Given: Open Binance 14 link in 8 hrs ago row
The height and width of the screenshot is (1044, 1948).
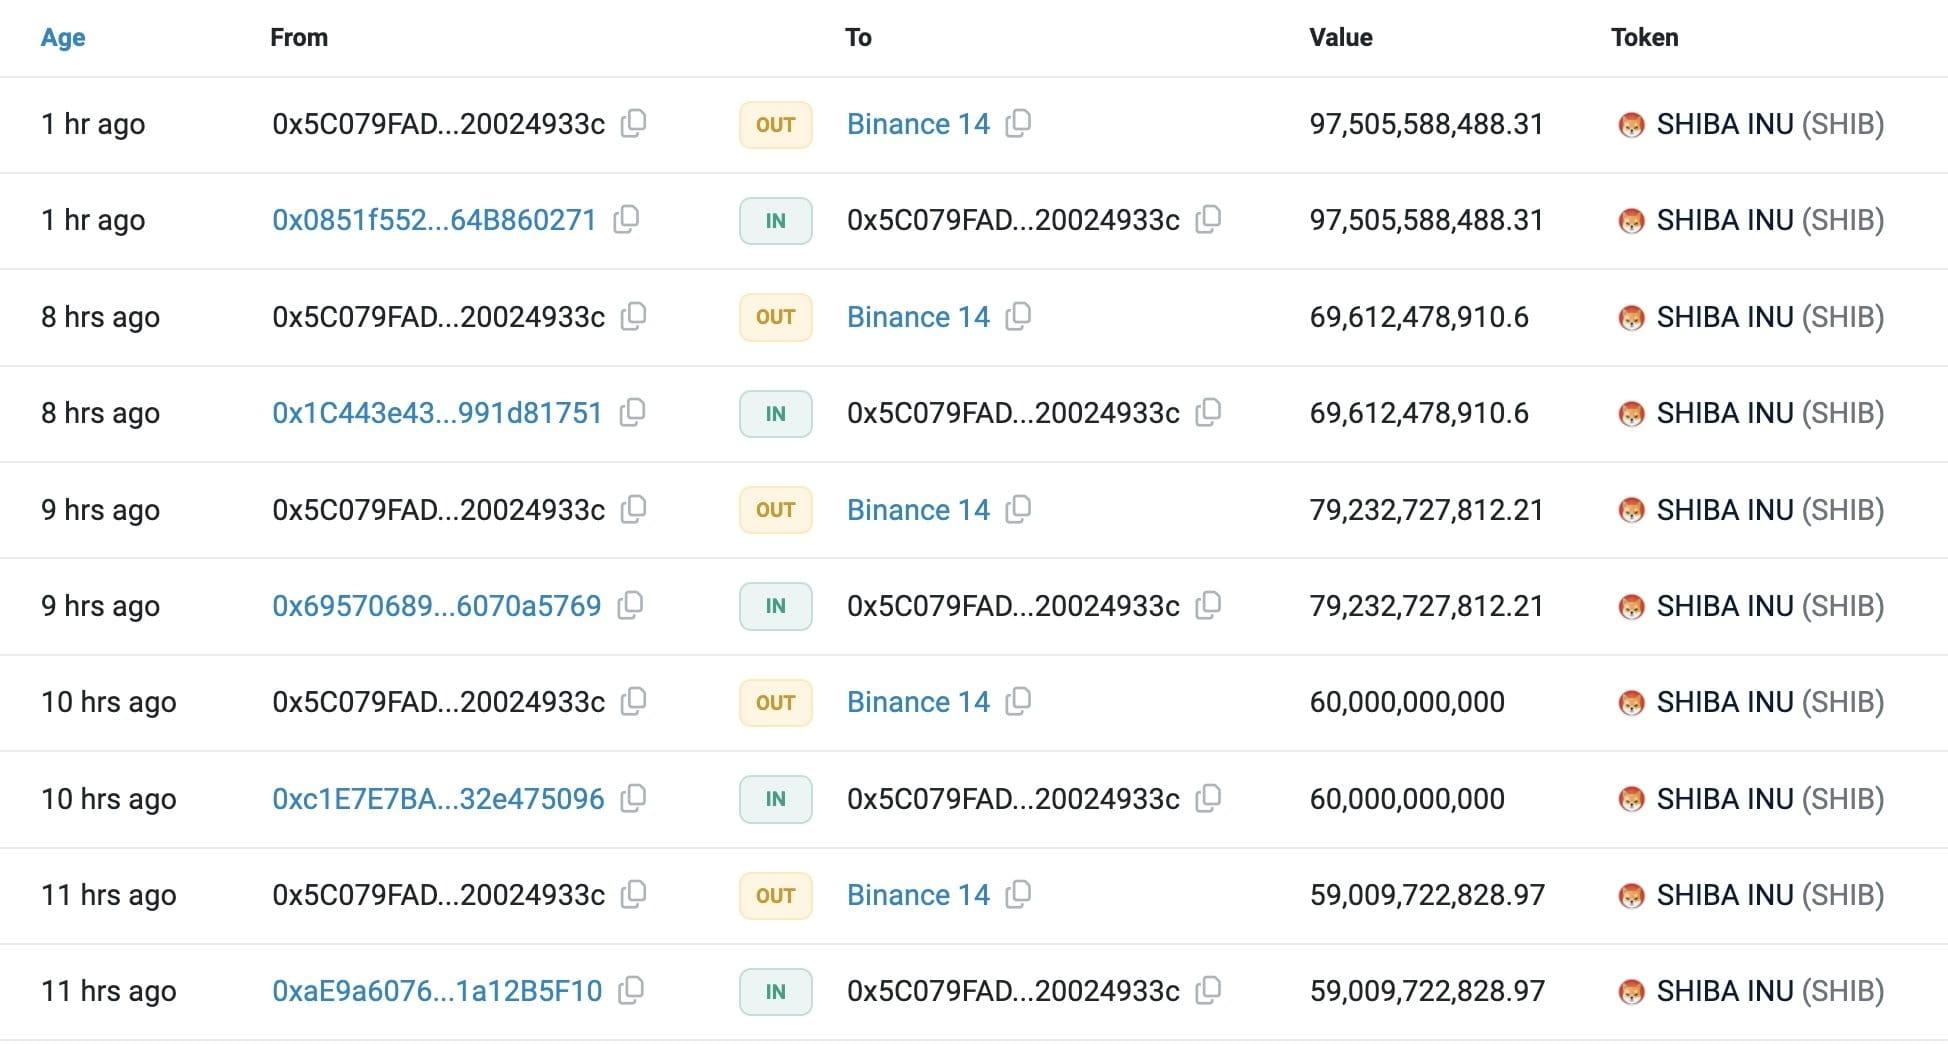Looking at the screenshot, I should (918, 317).
